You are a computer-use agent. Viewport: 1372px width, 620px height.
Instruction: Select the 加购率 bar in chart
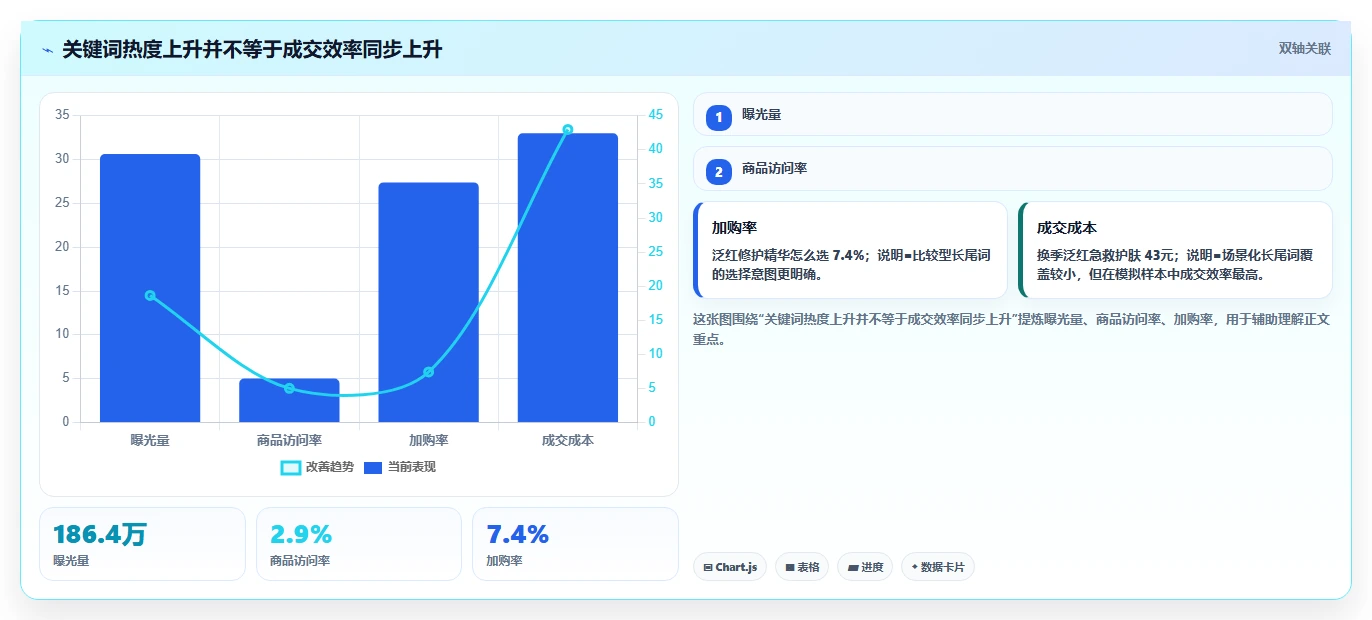(428, 302)
